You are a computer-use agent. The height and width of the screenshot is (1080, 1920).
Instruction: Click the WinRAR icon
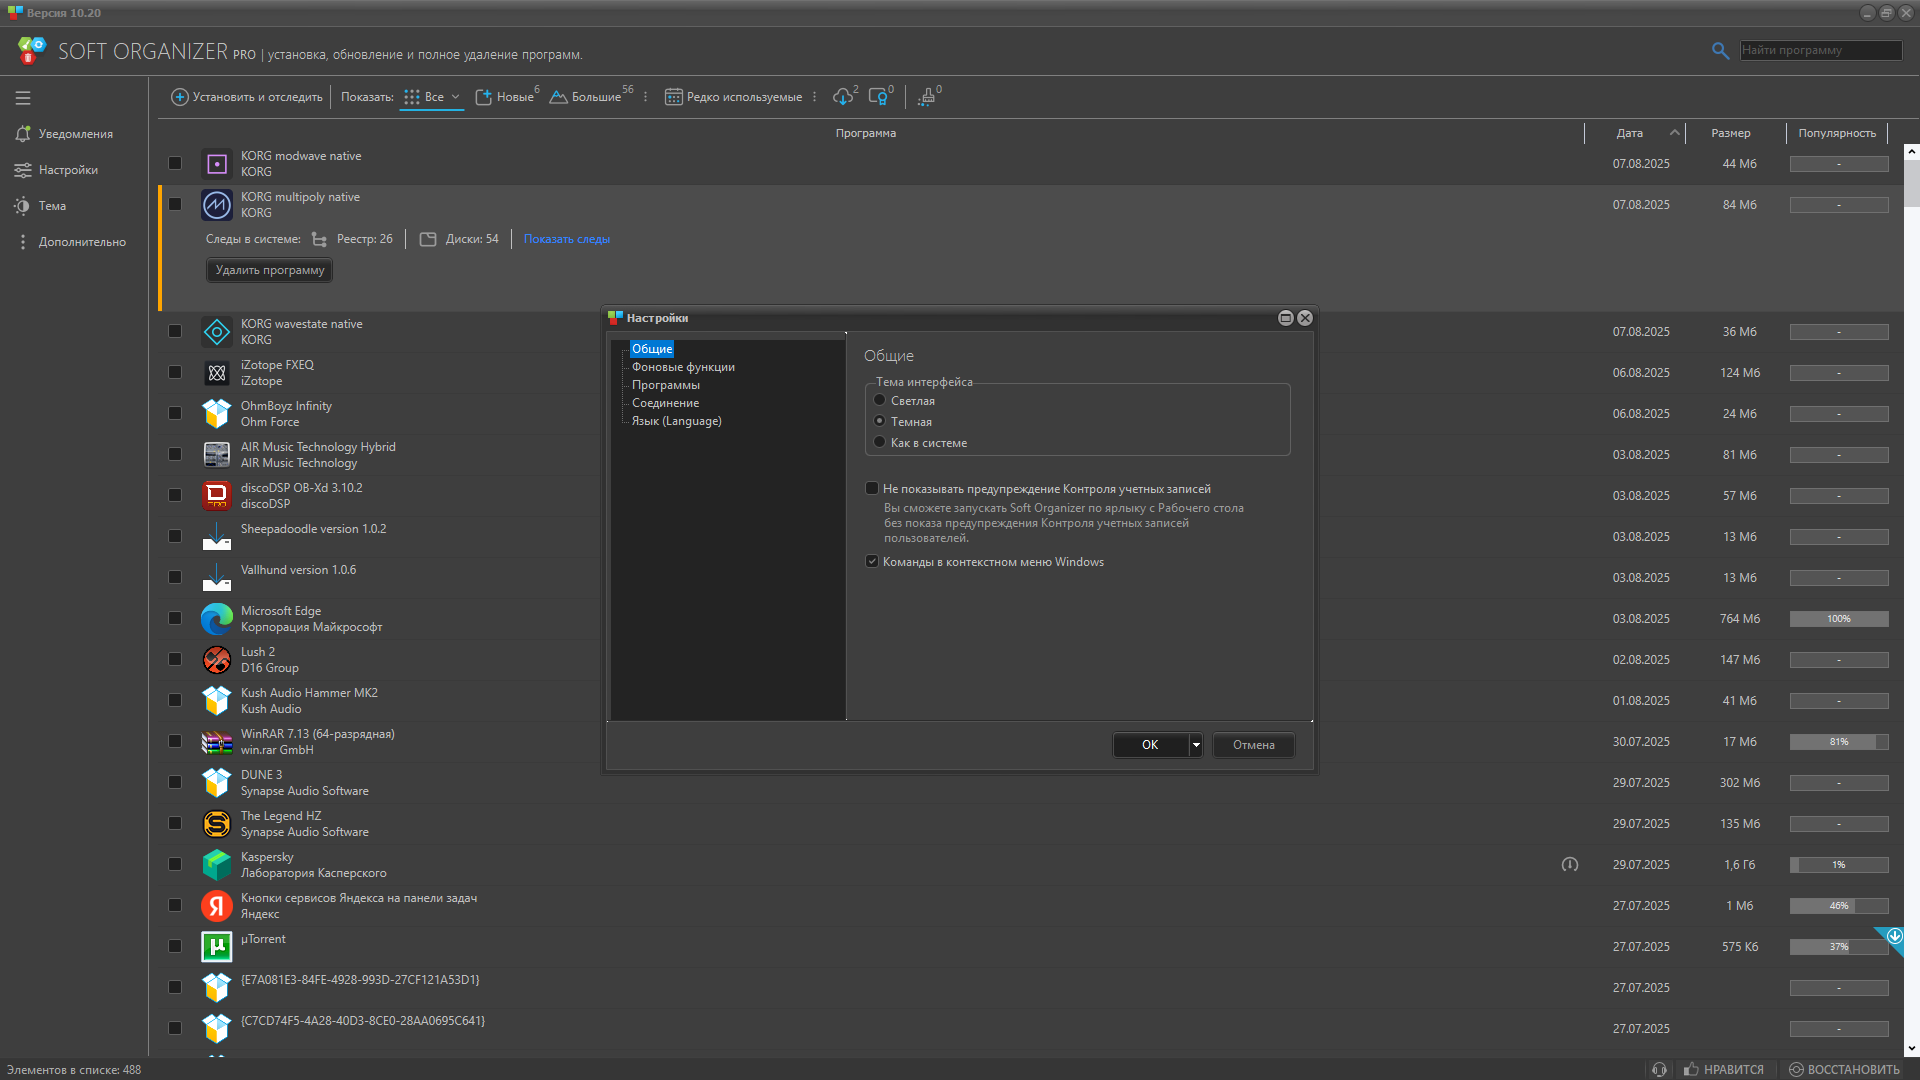point(217,742)
